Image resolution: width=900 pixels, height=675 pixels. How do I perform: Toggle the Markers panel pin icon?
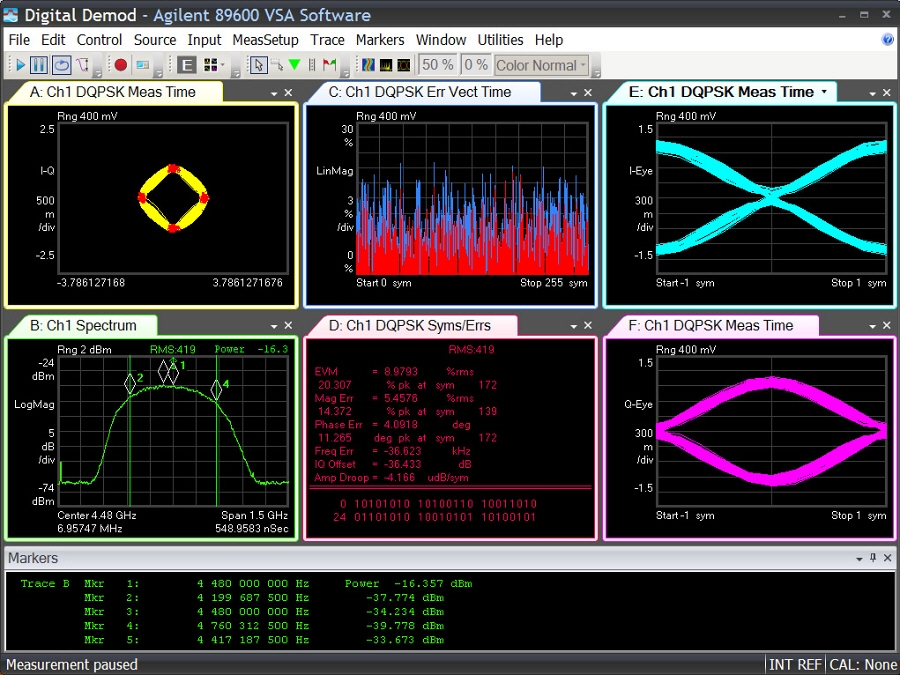tap(873, 557)
